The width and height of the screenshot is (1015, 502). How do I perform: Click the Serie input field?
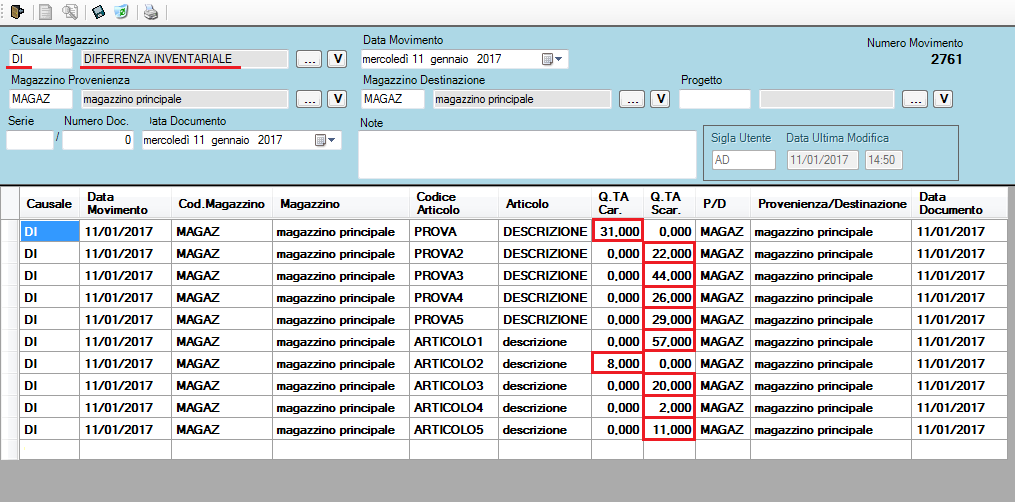pos(29,140)
